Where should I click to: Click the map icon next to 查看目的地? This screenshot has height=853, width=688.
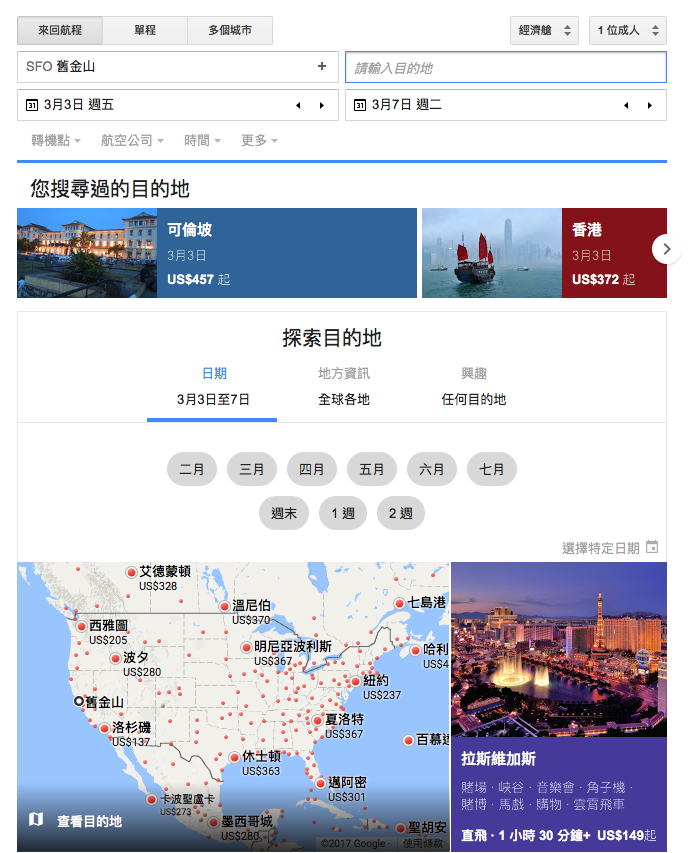(36, 819)
